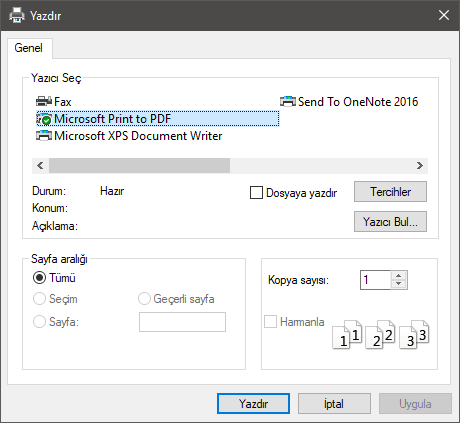Click the Kopya sayısı number field

(375, 280)
